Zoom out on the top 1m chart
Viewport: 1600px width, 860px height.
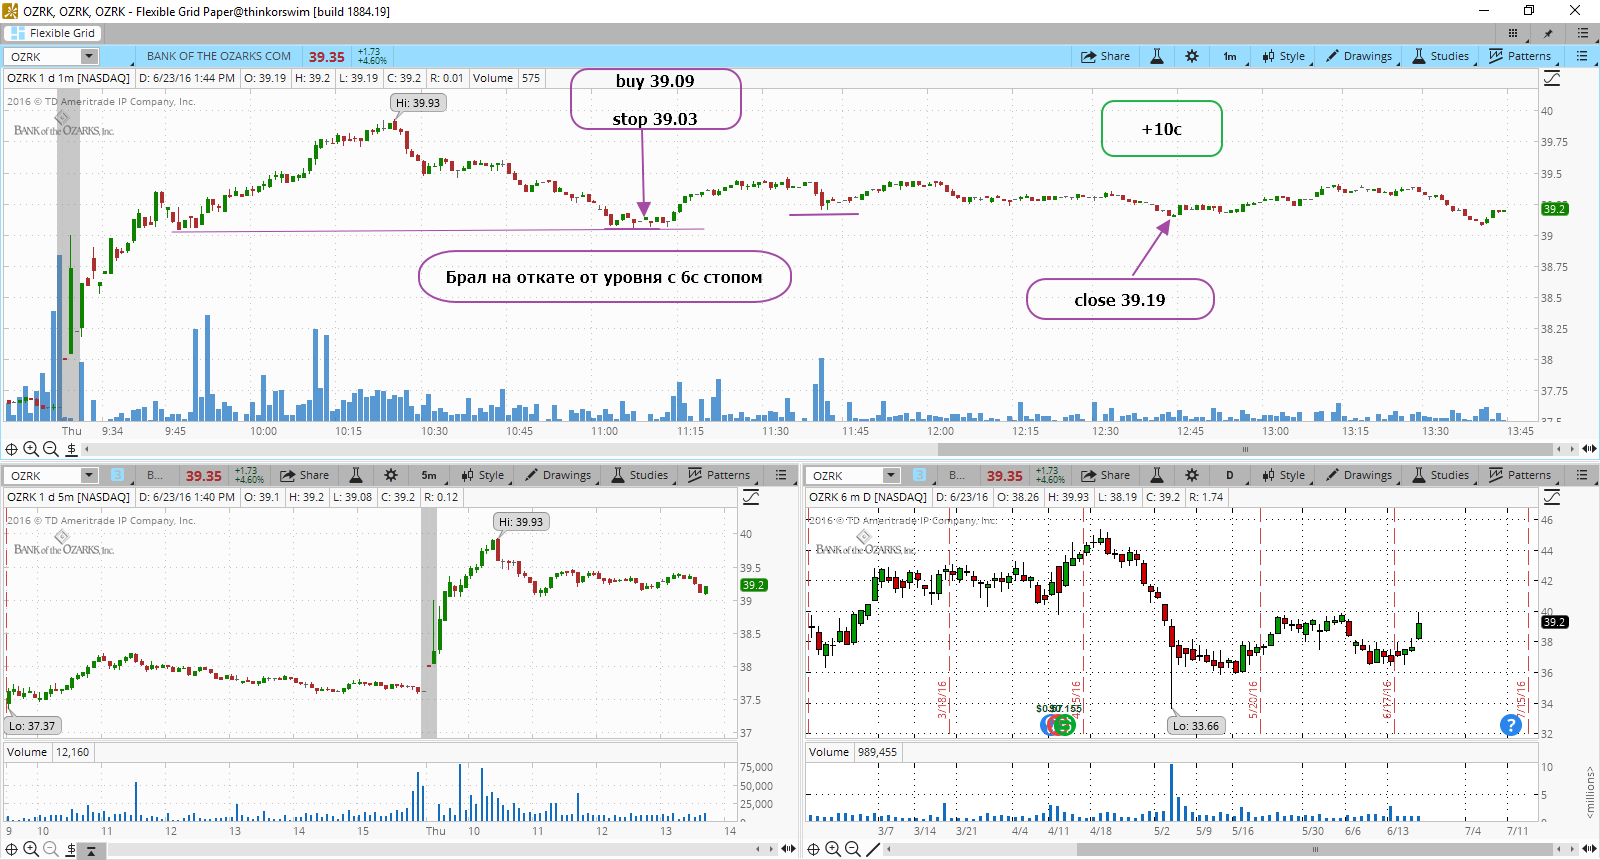pyautogui.click(x=51, y=449)
